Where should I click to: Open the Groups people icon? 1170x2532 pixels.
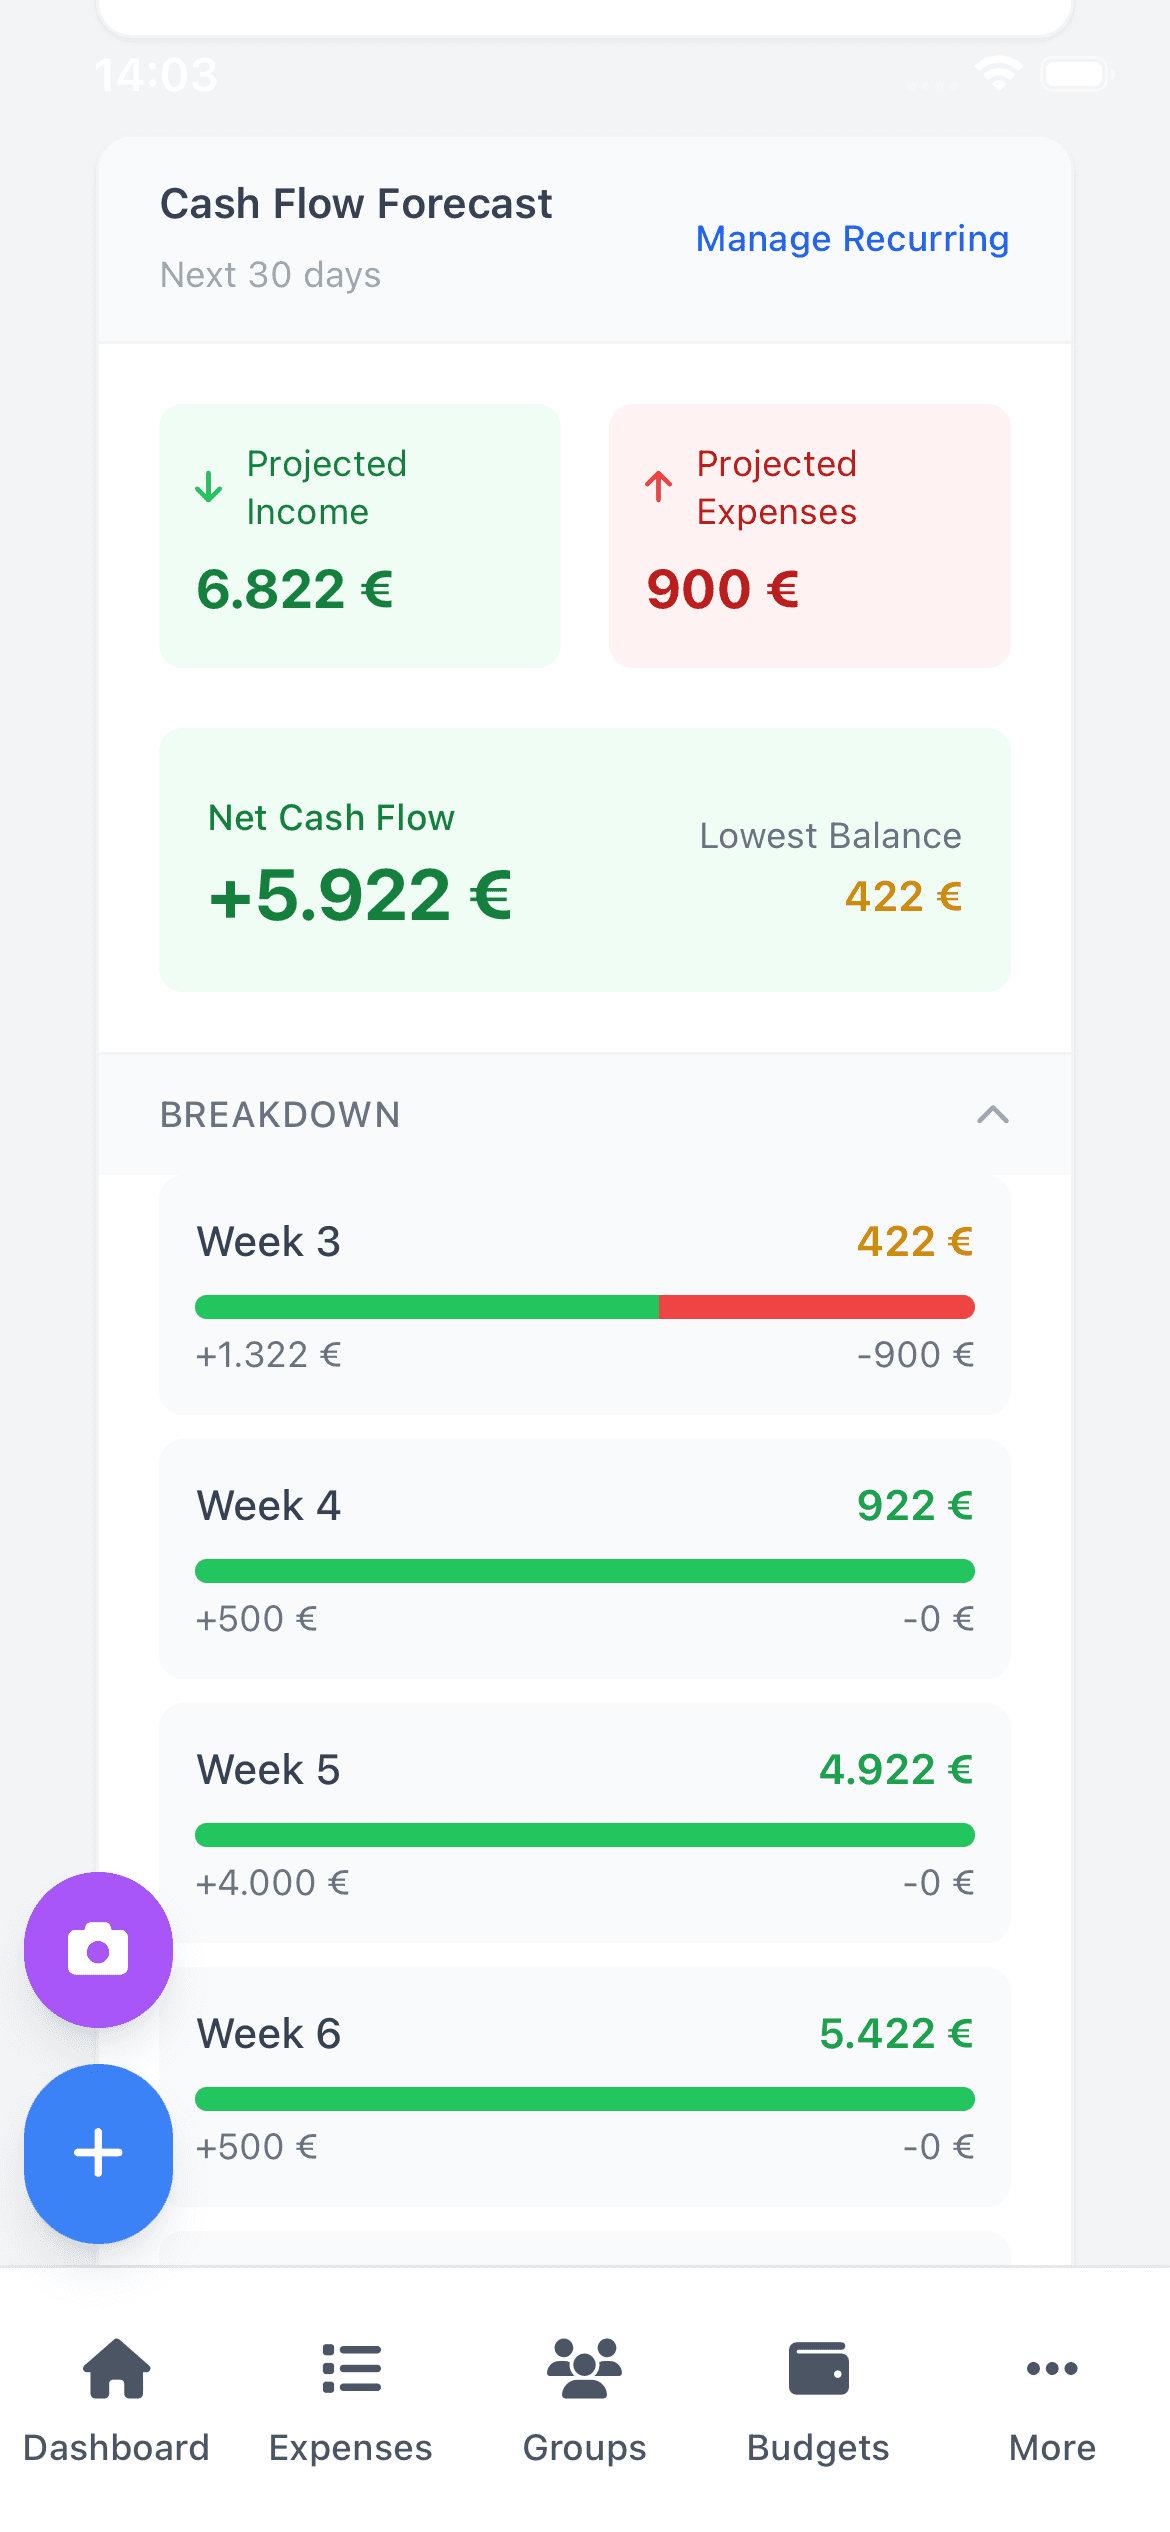click(x=584, y=2369)
